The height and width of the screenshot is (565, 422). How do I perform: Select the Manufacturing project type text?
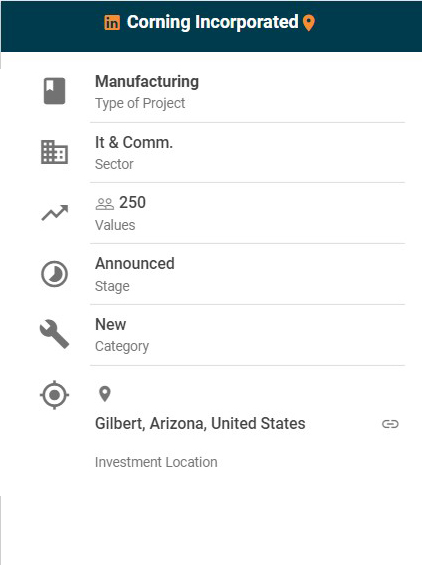click(x=147, y=82)
